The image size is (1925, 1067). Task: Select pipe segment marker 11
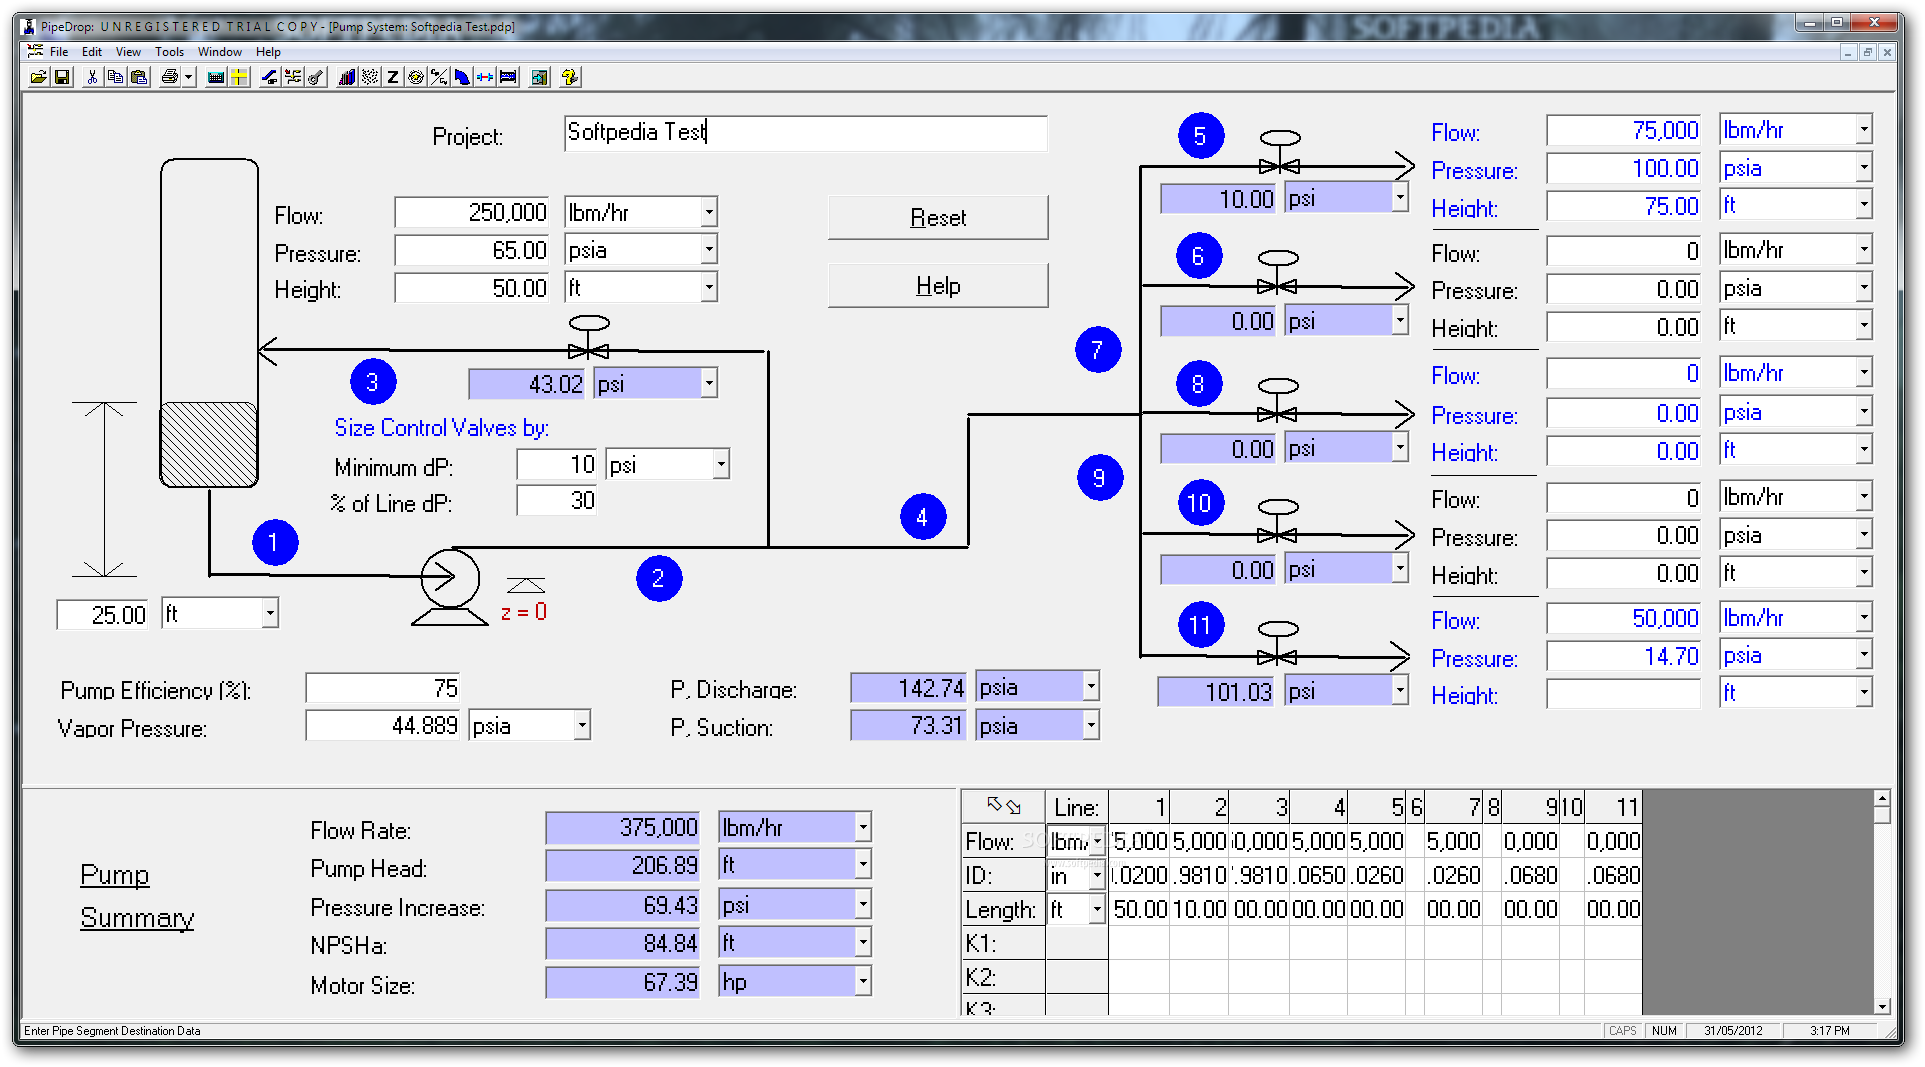[x=1201, y=625]
